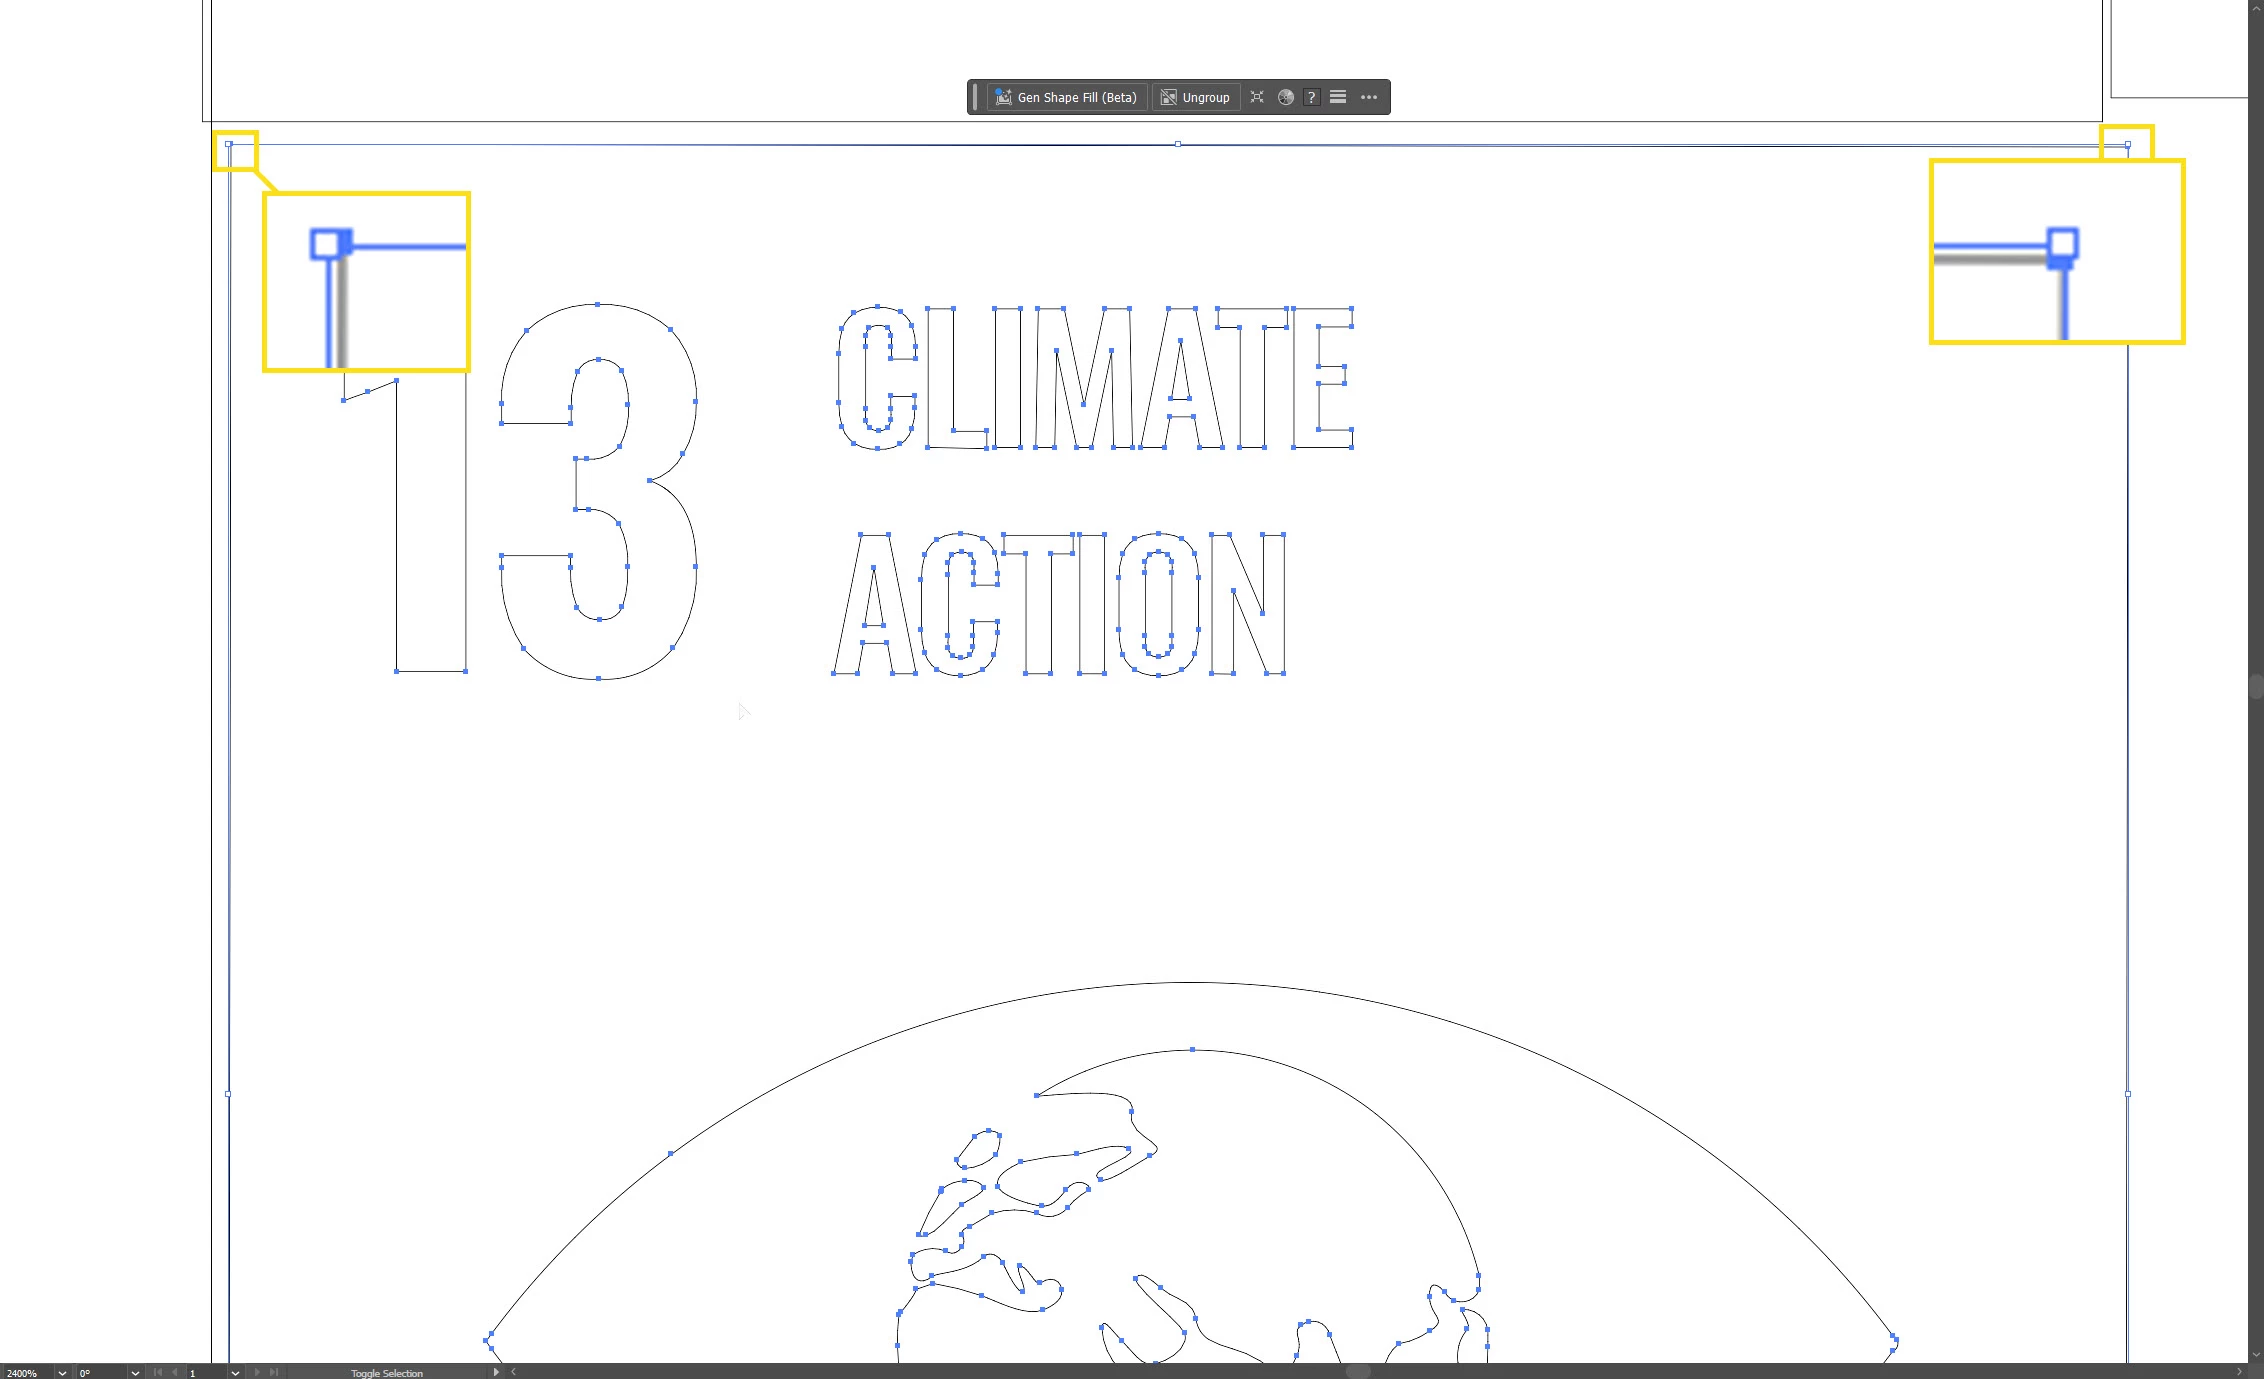The width and height of the screenshot is (2264, 1379).
Task: Click the question mark help icon
Action: point(1311,97)
